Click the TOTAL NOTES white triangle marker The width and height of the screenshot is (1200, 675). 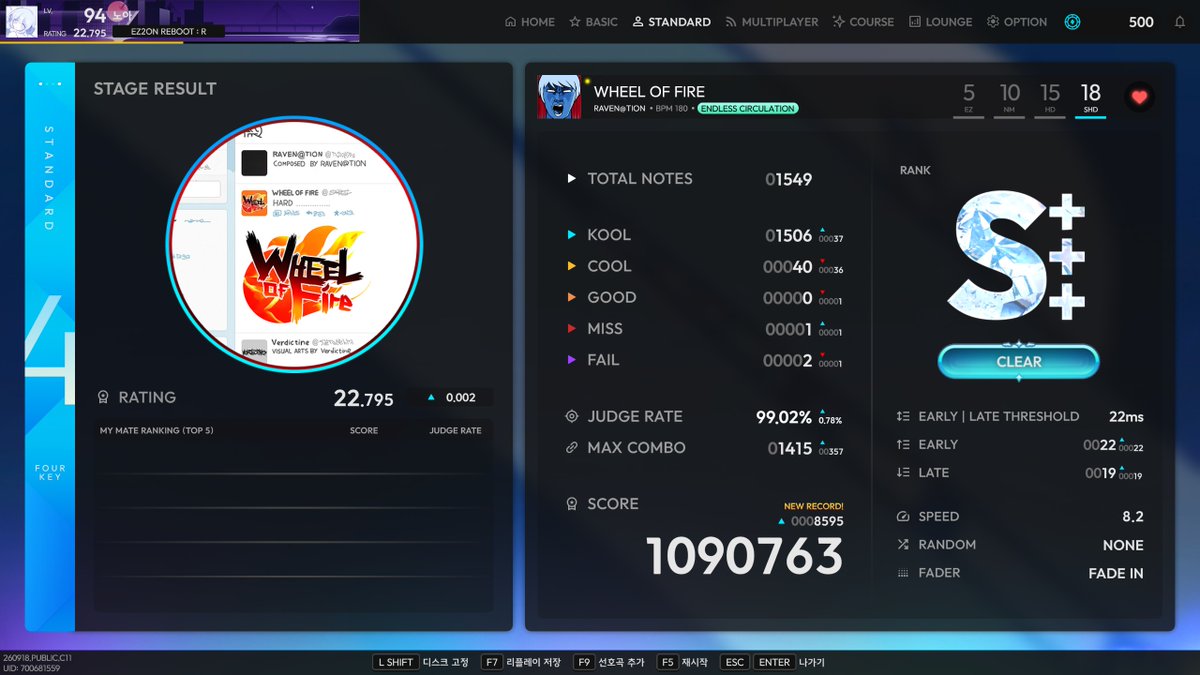(572, 179)
